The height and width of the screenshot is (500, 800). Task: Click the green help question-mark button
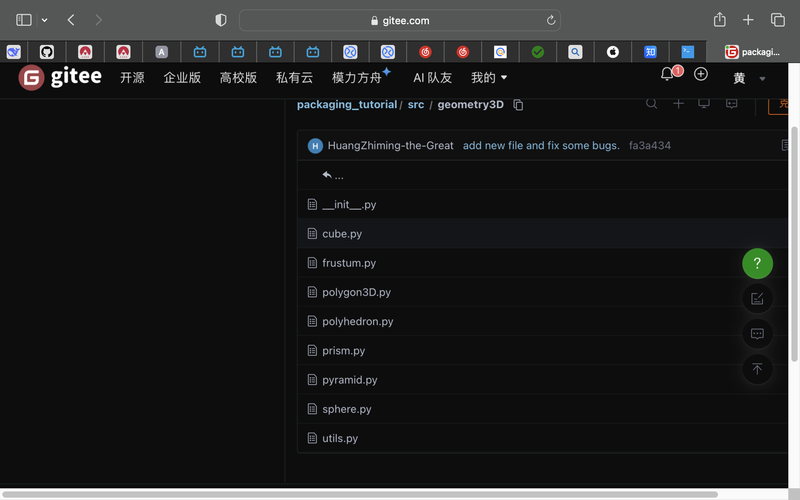coord(757,264)
